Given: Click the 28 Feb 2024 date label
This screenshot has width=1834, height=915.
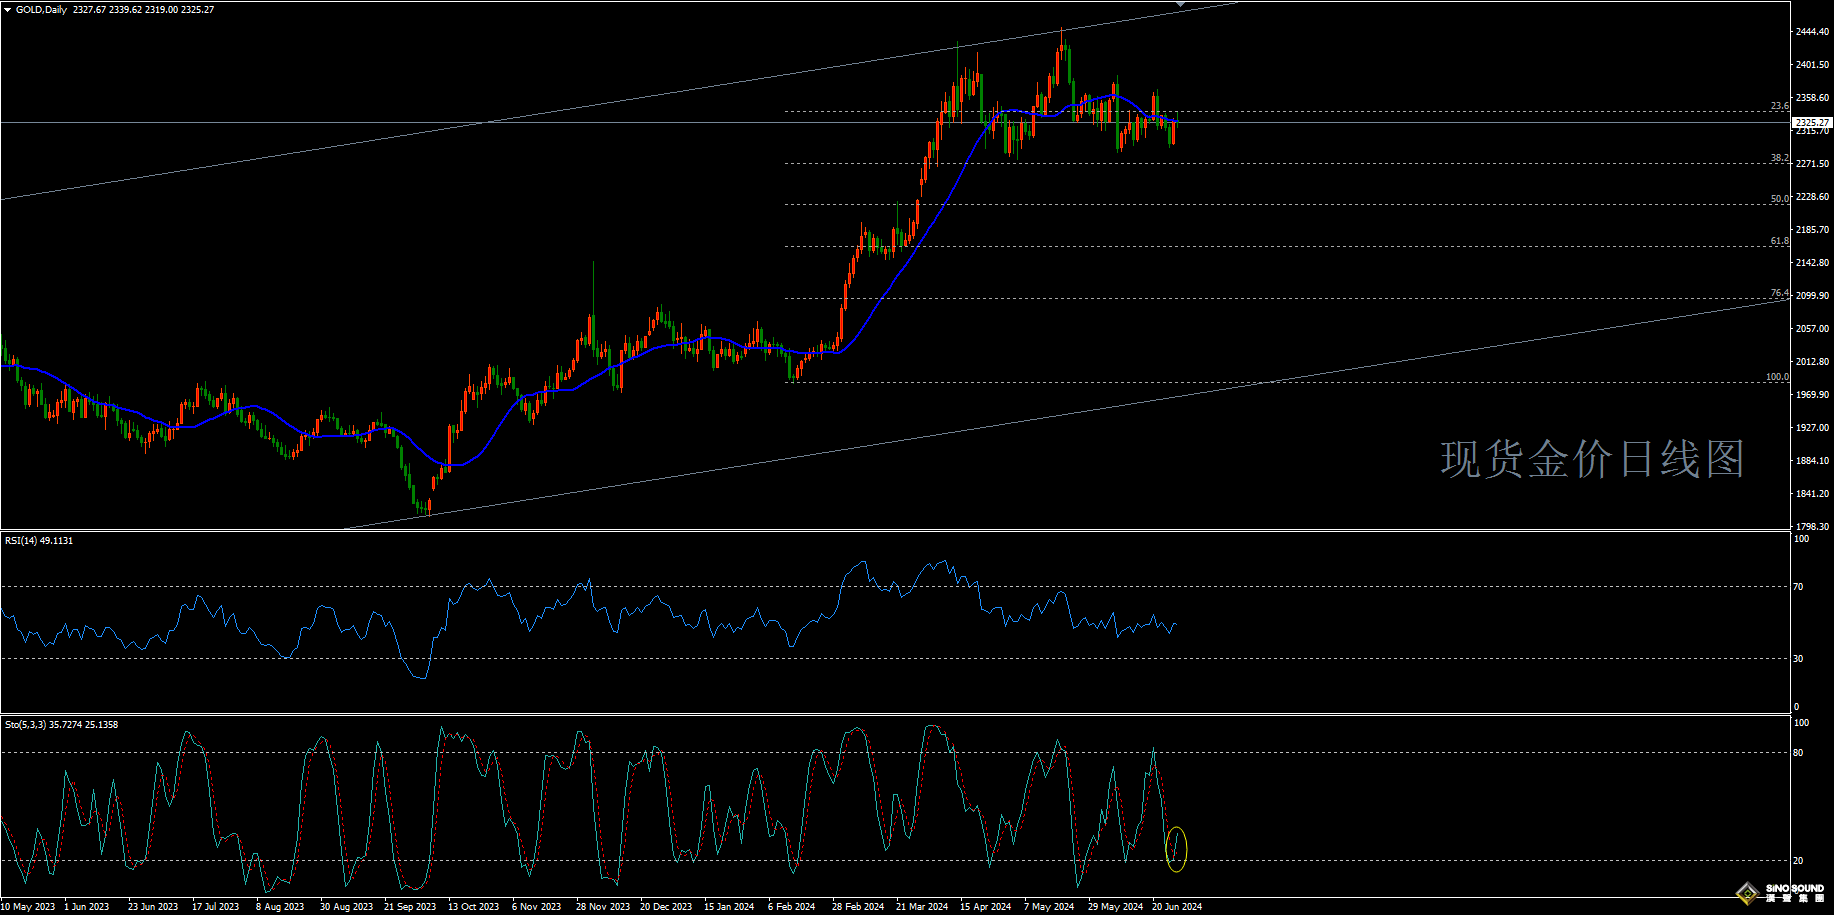Looking at the screenshot, I should [858, 907].
